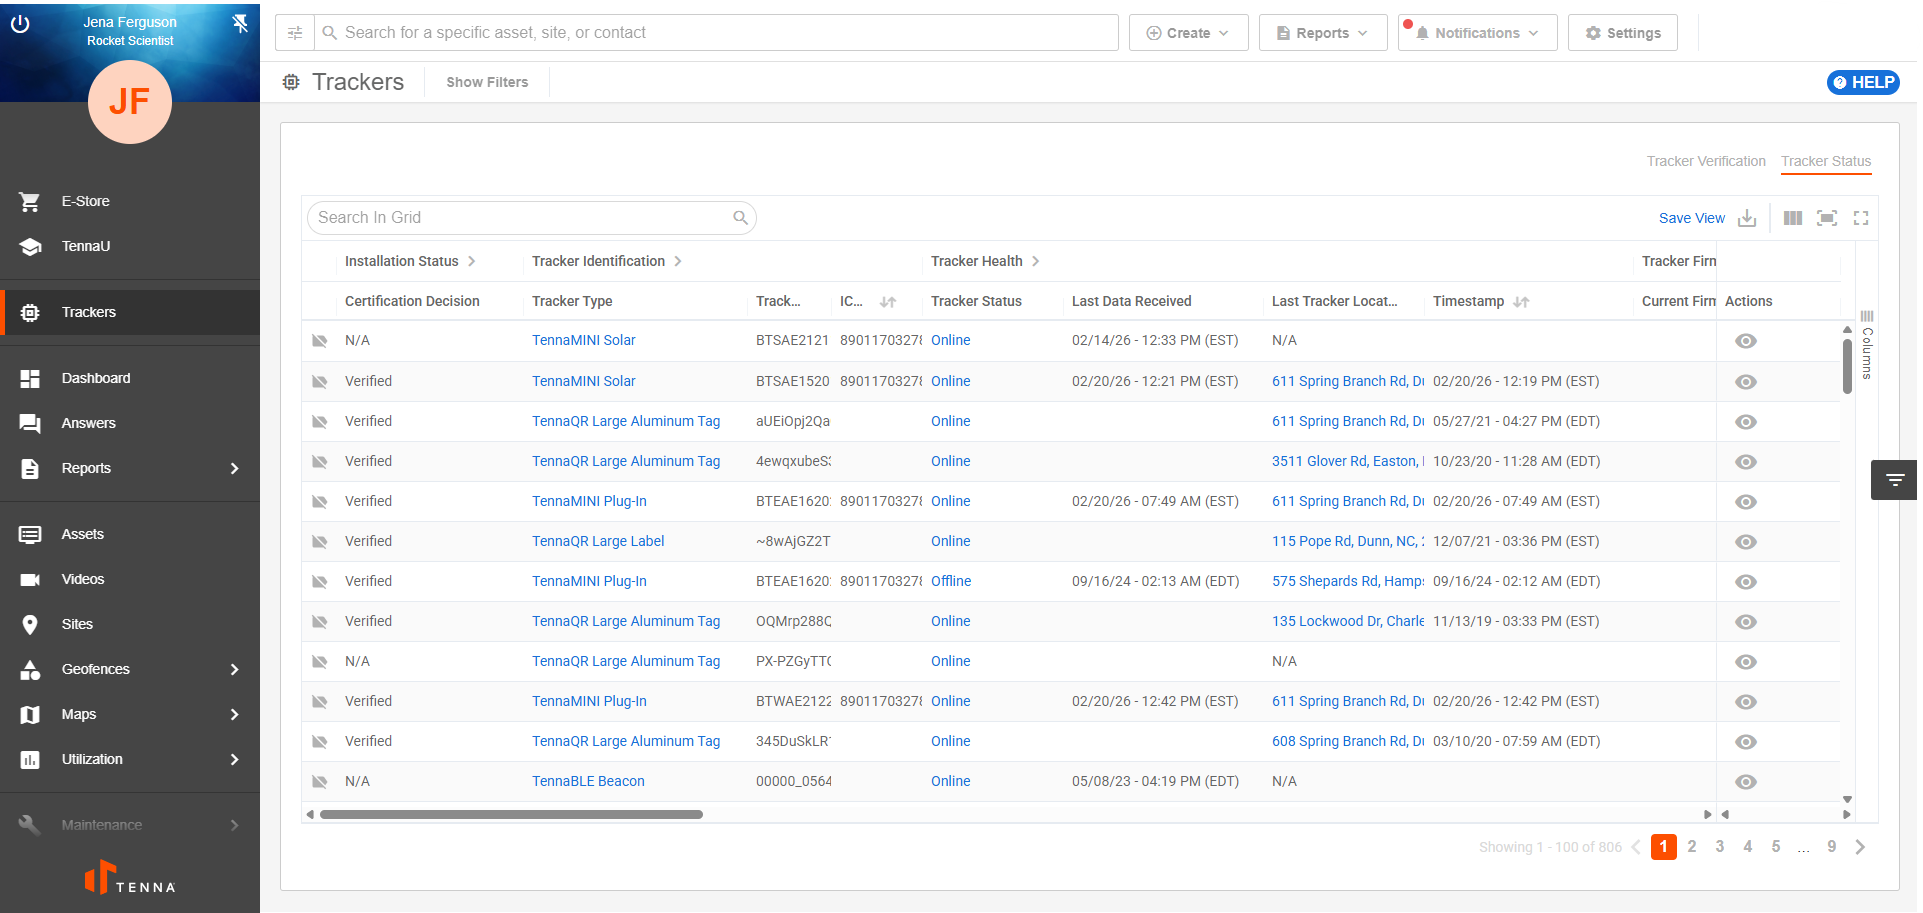1923x913 pixels.
Task: Click the Show Filters button
Action: click(487, 82)
